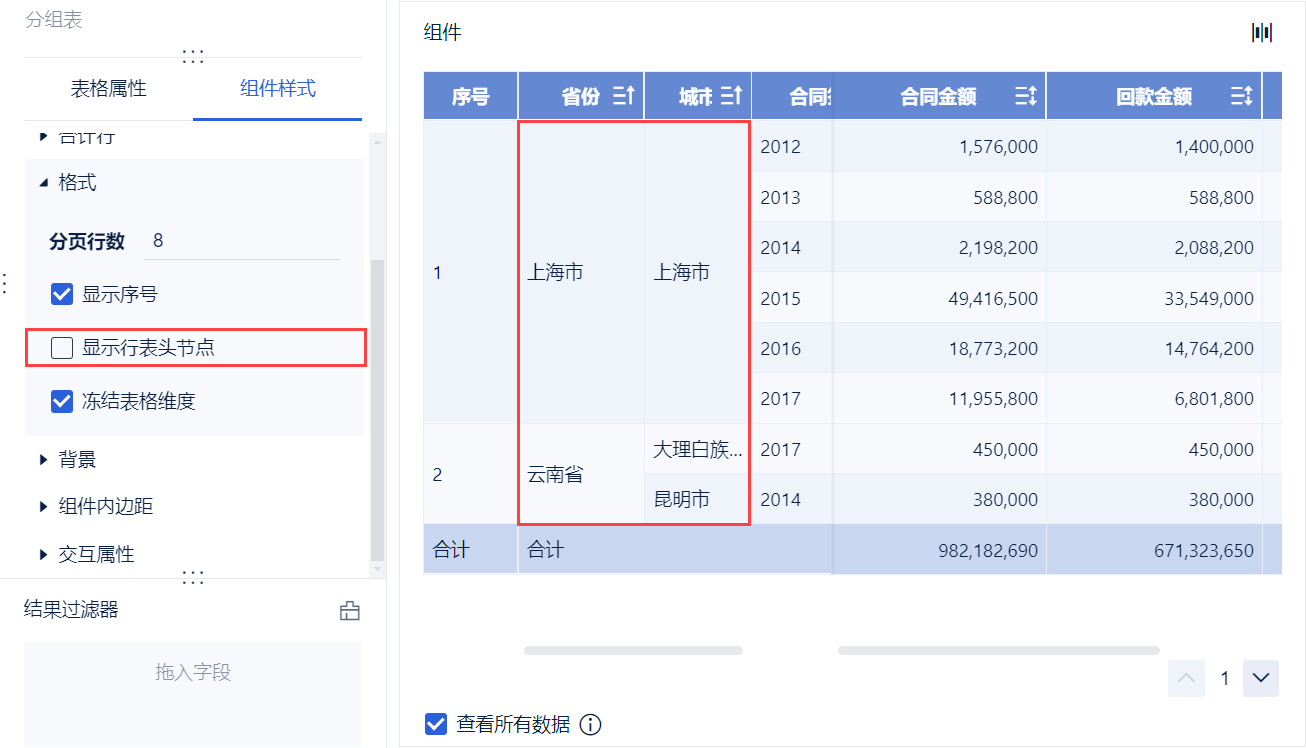Click the 1,576,000 amount cell

939,146
